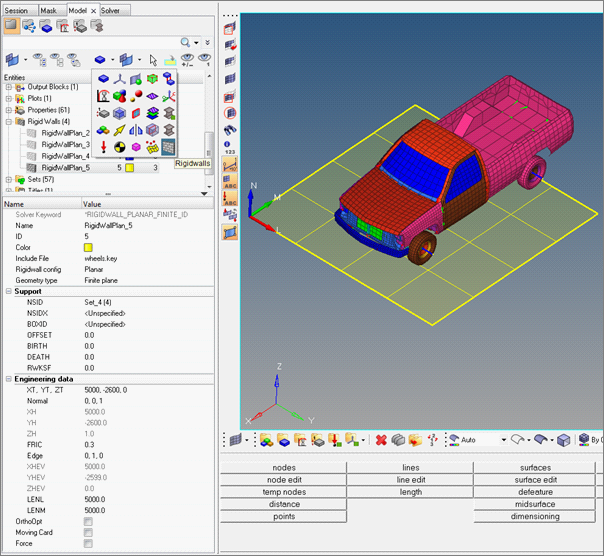Toggle the second eye display-control icon
The width and height of the screenshot is (604, 556).
point(56,60)
